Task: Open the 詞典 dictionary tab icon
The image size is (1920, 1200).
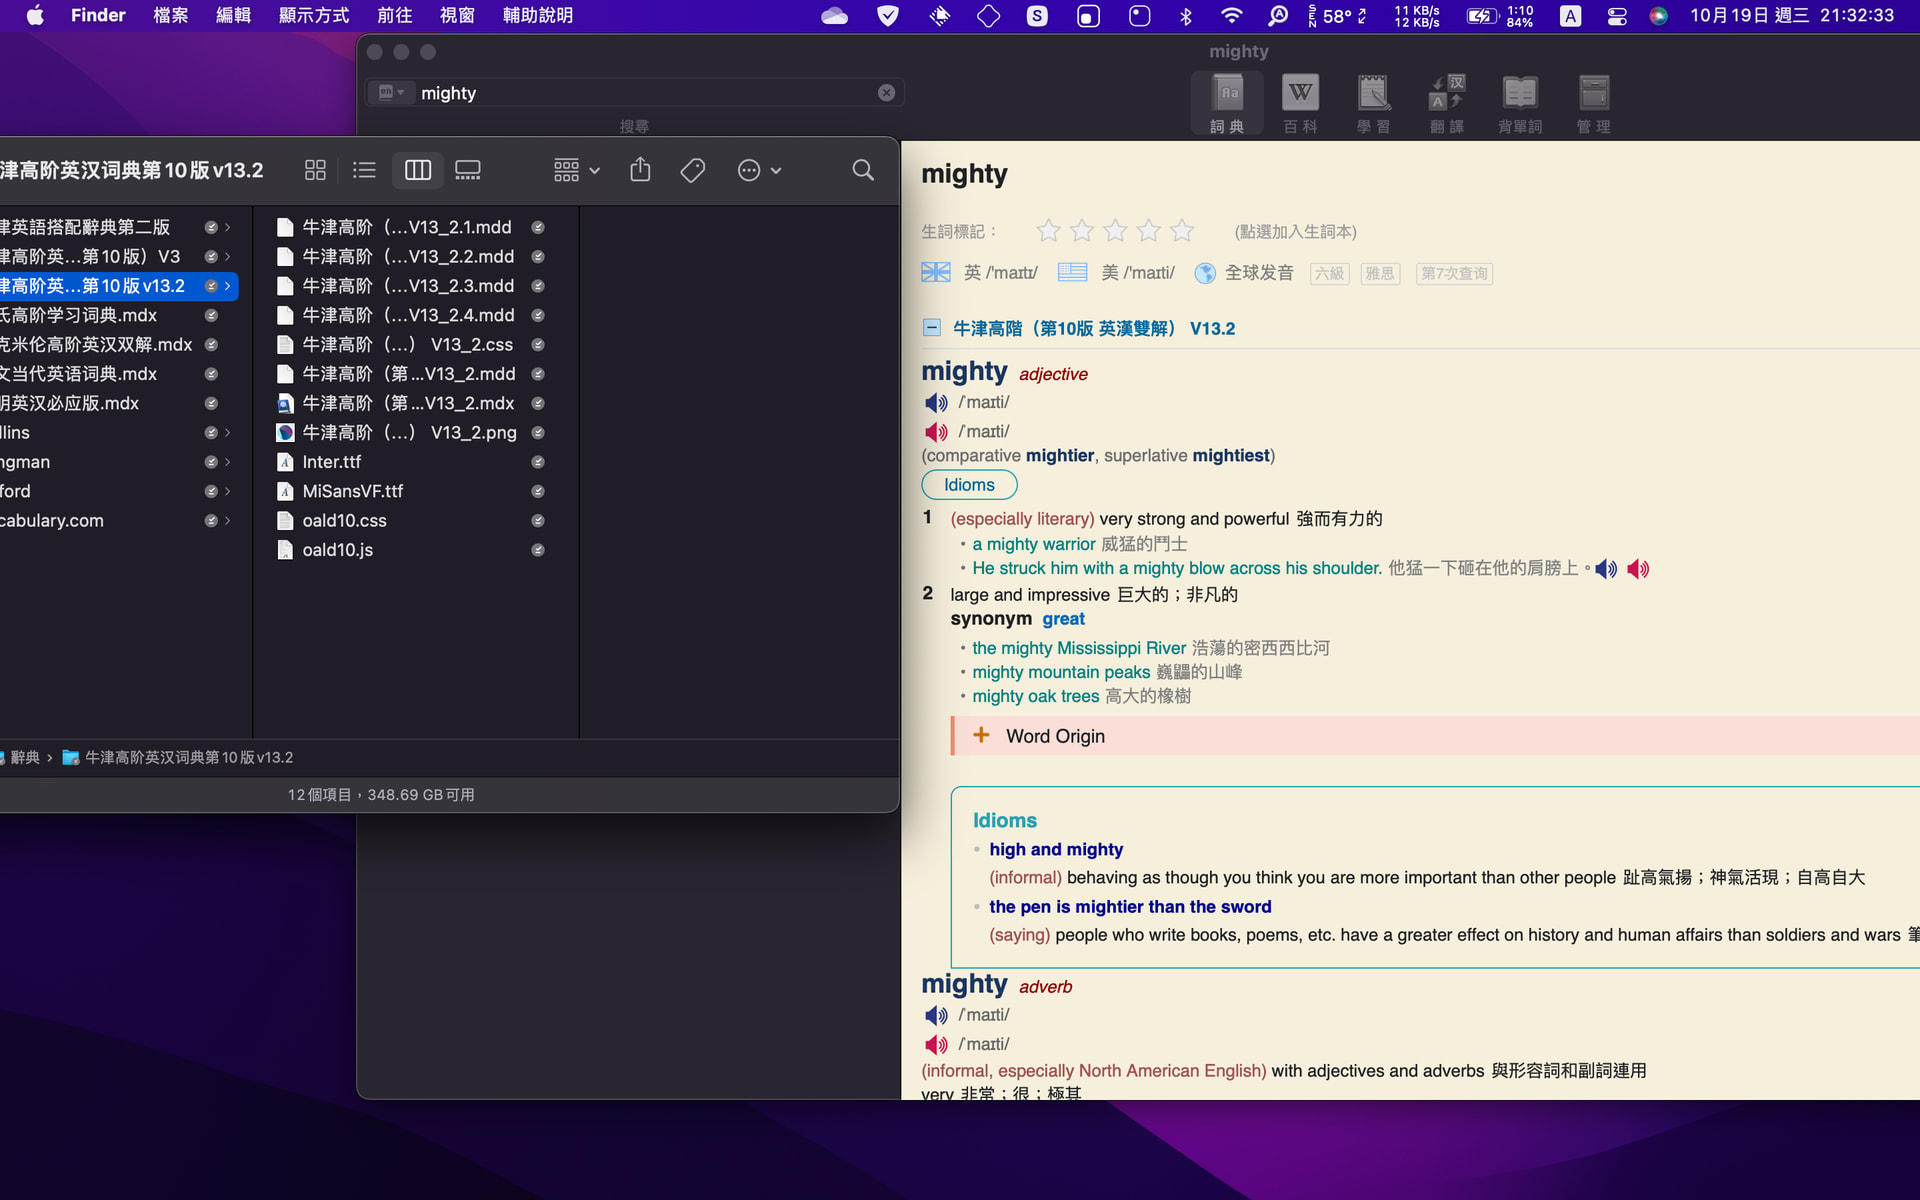Action: [x=1227, y=103]
